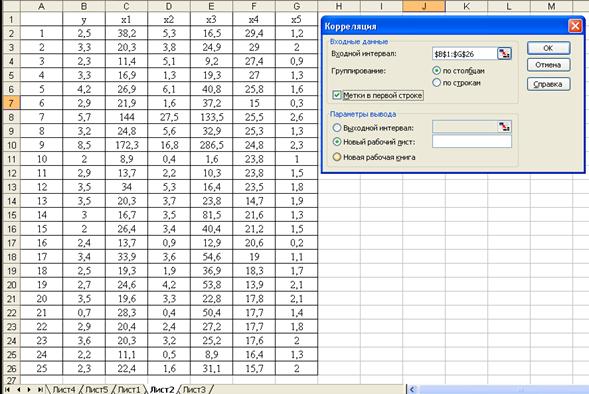Select column D header
This screenshot has width=589, height=394.
169,6
